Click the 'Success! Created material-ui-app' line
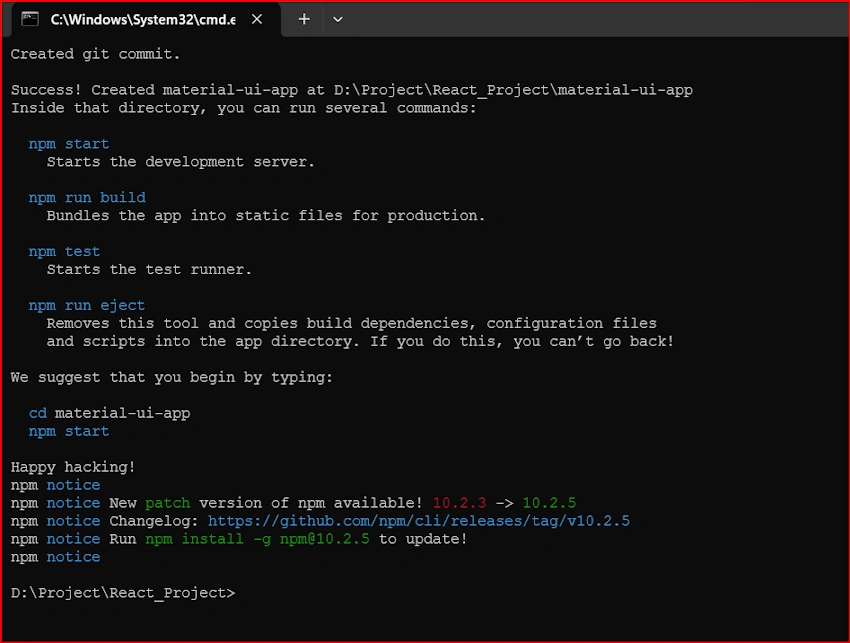 (351, 90)
